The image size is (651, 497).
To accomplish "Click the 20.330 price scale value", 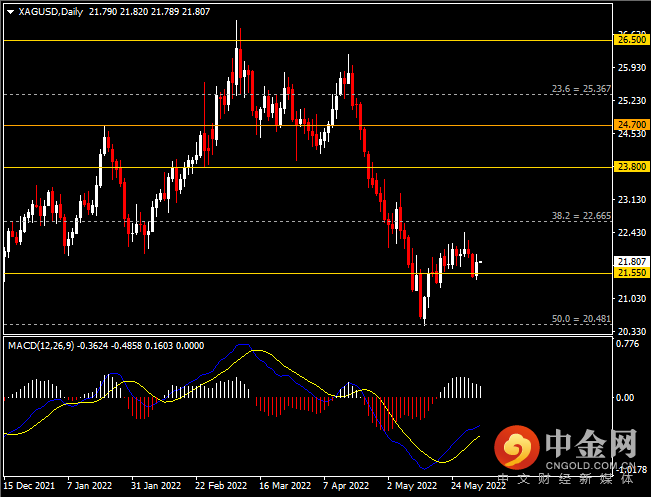I will [x=632, y=331].
